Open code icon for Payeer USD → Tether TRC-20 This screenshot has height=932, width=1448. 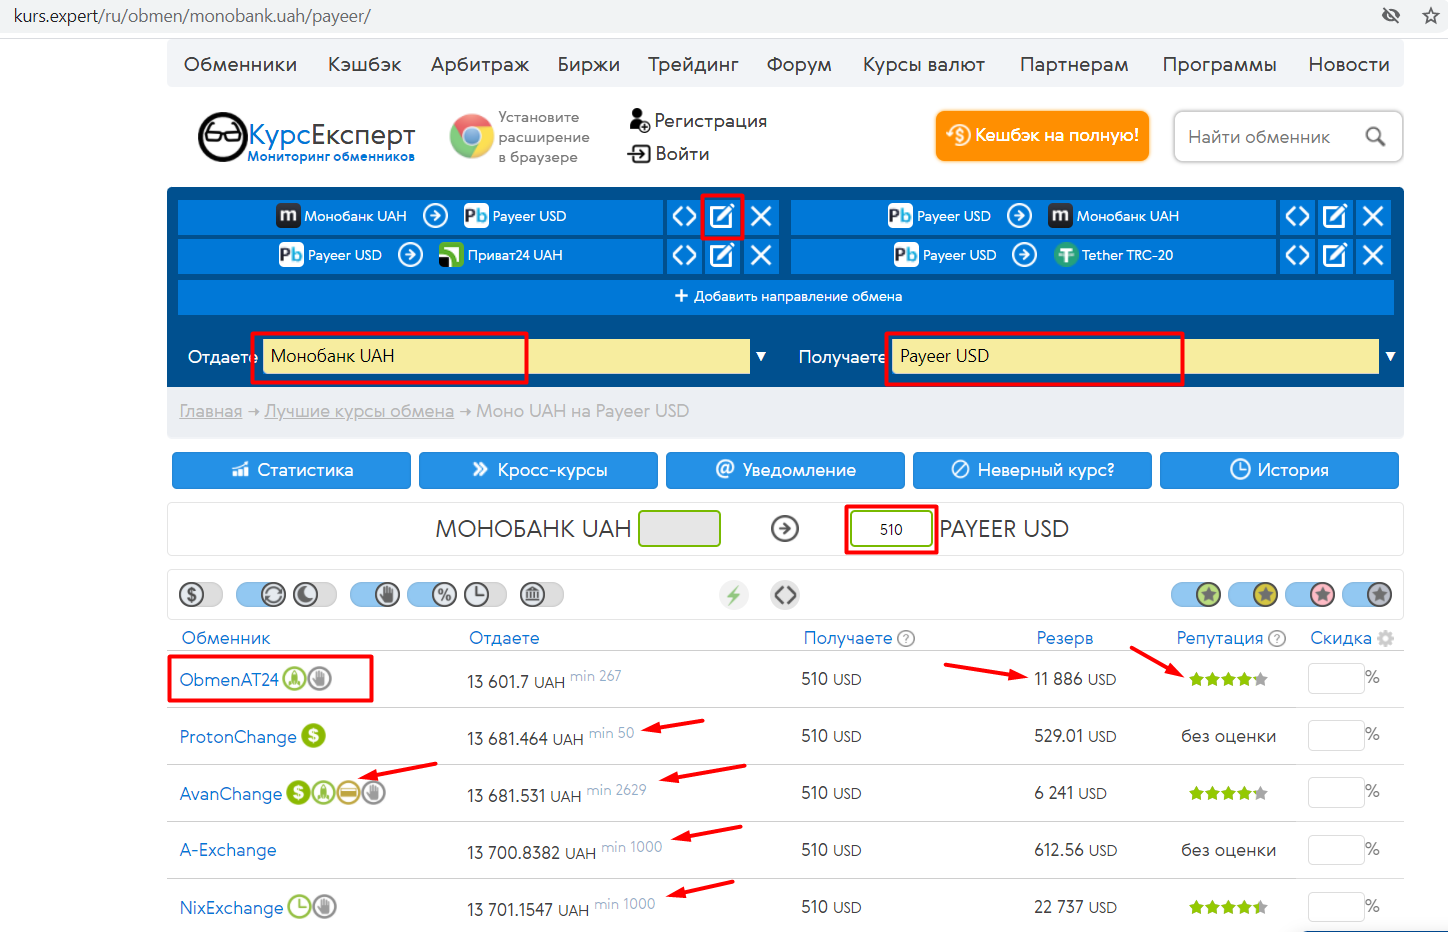point(1297,255)
